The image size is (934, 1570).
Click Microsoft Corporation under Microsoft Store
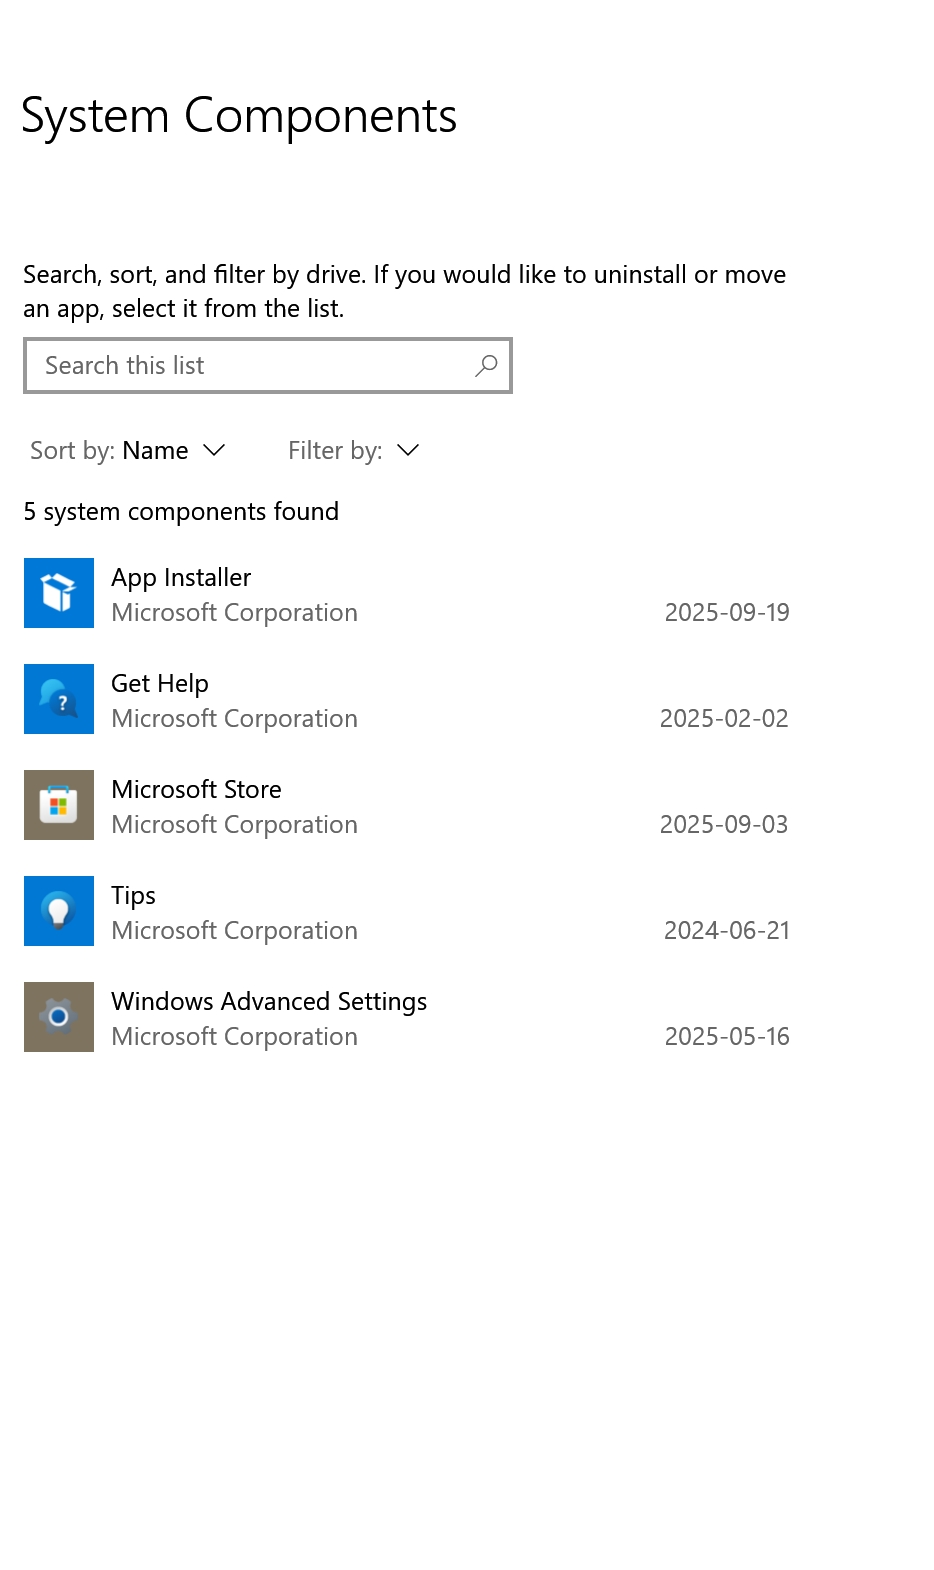[x=234, y=825]
